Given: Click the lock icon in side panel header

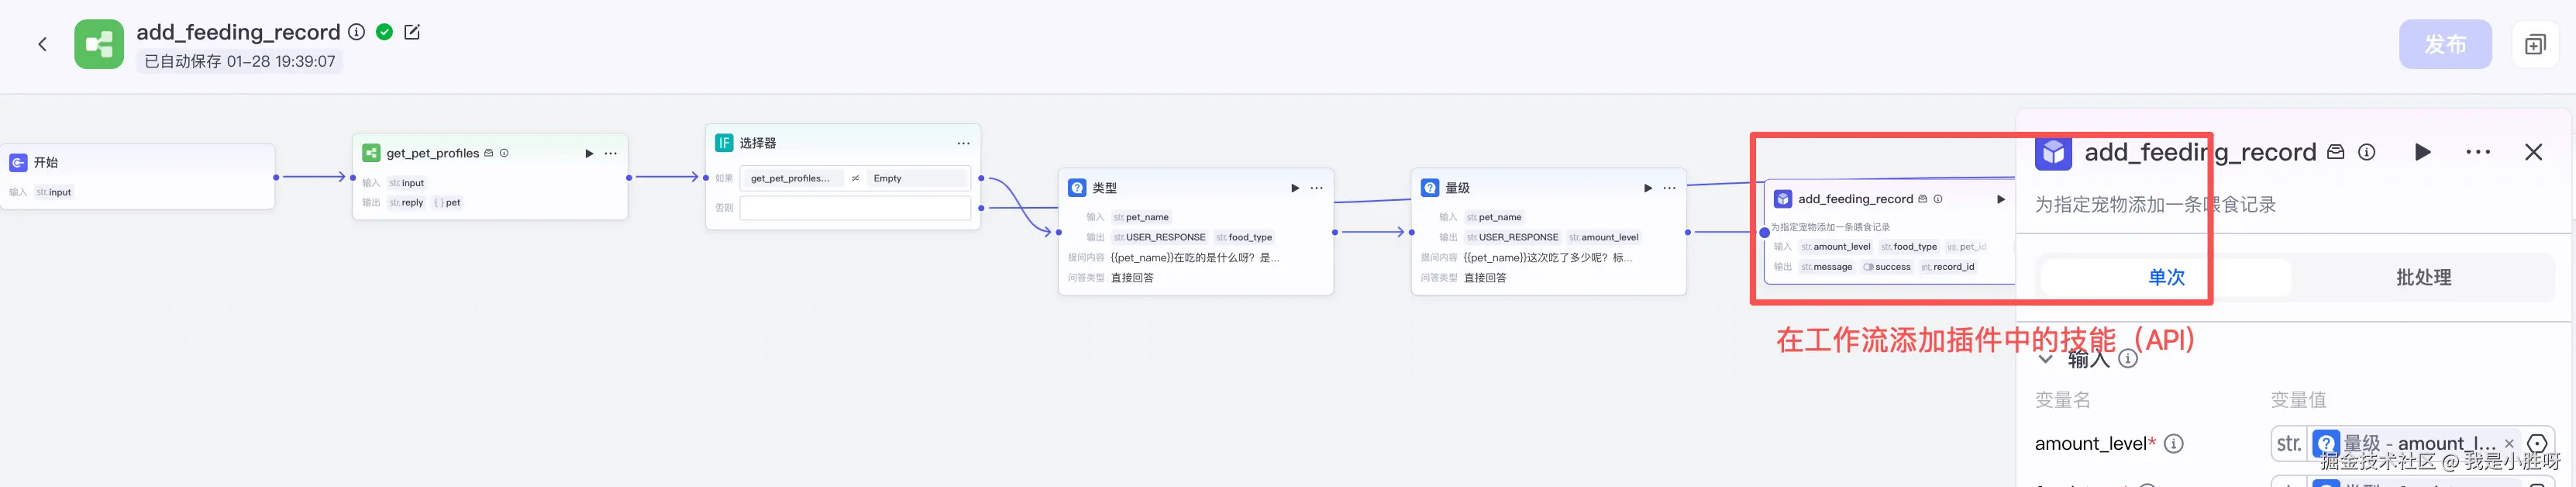Looking at the screenshot, I should (2336, 152).
